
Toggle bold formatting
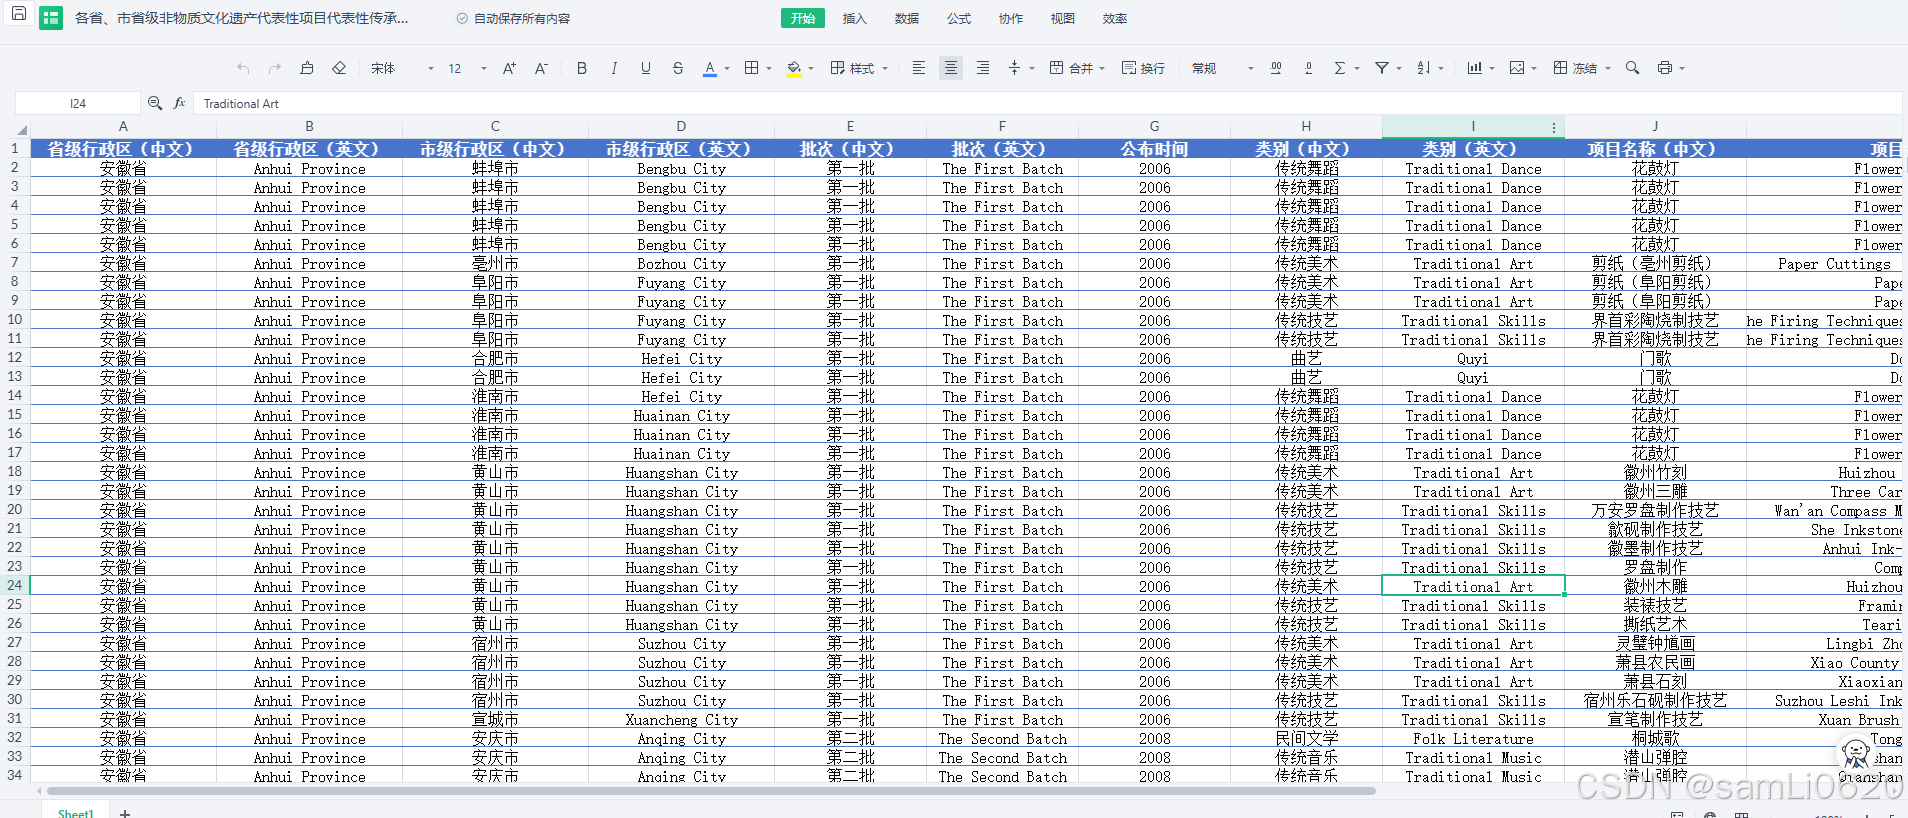[x=582, y=68]
